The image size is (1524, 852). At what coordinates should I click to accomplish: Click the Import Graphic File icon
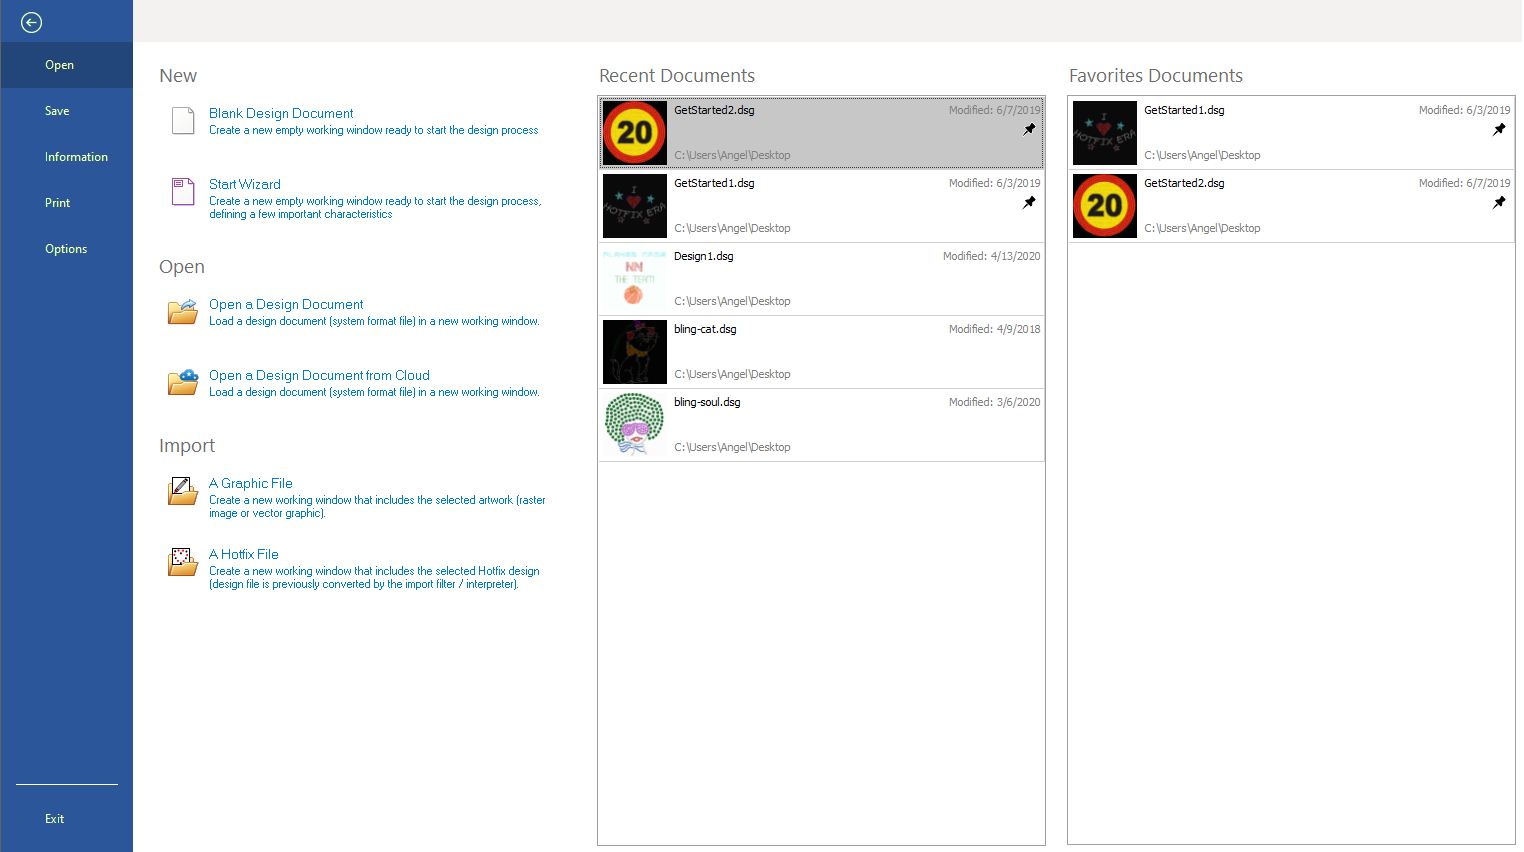click(x=183, y=491)
